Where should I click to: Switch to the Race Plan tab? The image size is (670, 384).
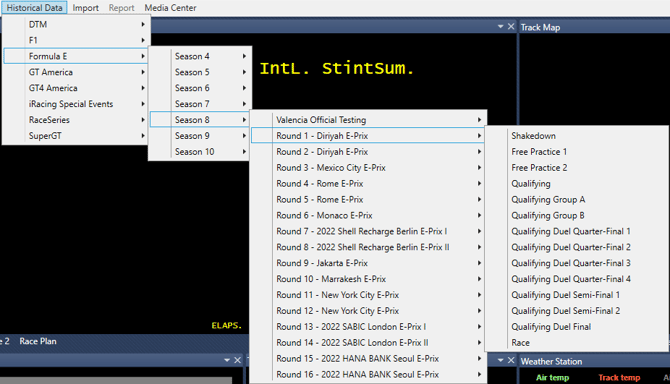point(38,341)
